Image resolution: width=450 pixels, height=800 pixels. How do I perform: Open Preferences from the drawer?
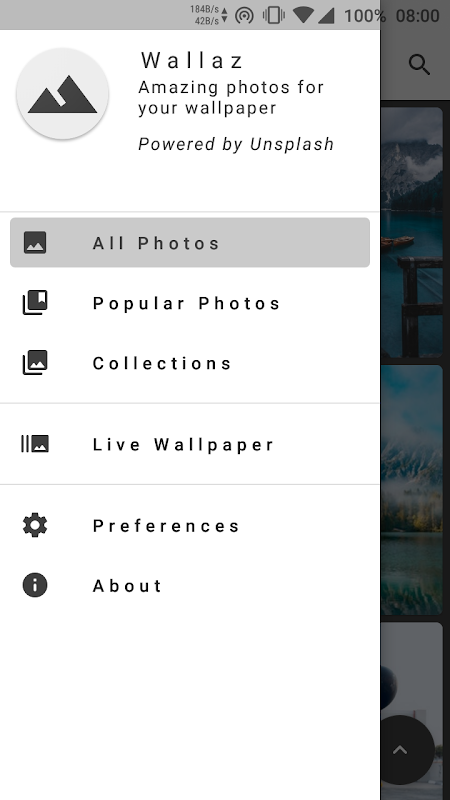point(190,526)
